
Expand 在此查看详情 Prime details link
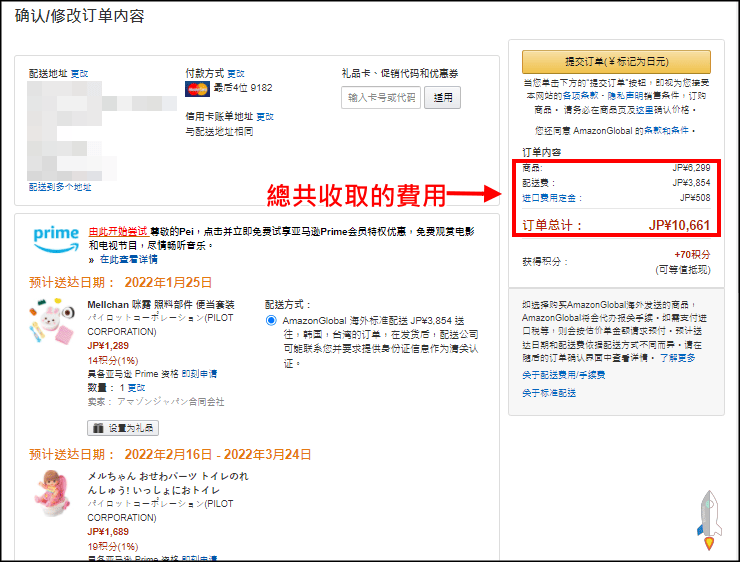(127, 259)
